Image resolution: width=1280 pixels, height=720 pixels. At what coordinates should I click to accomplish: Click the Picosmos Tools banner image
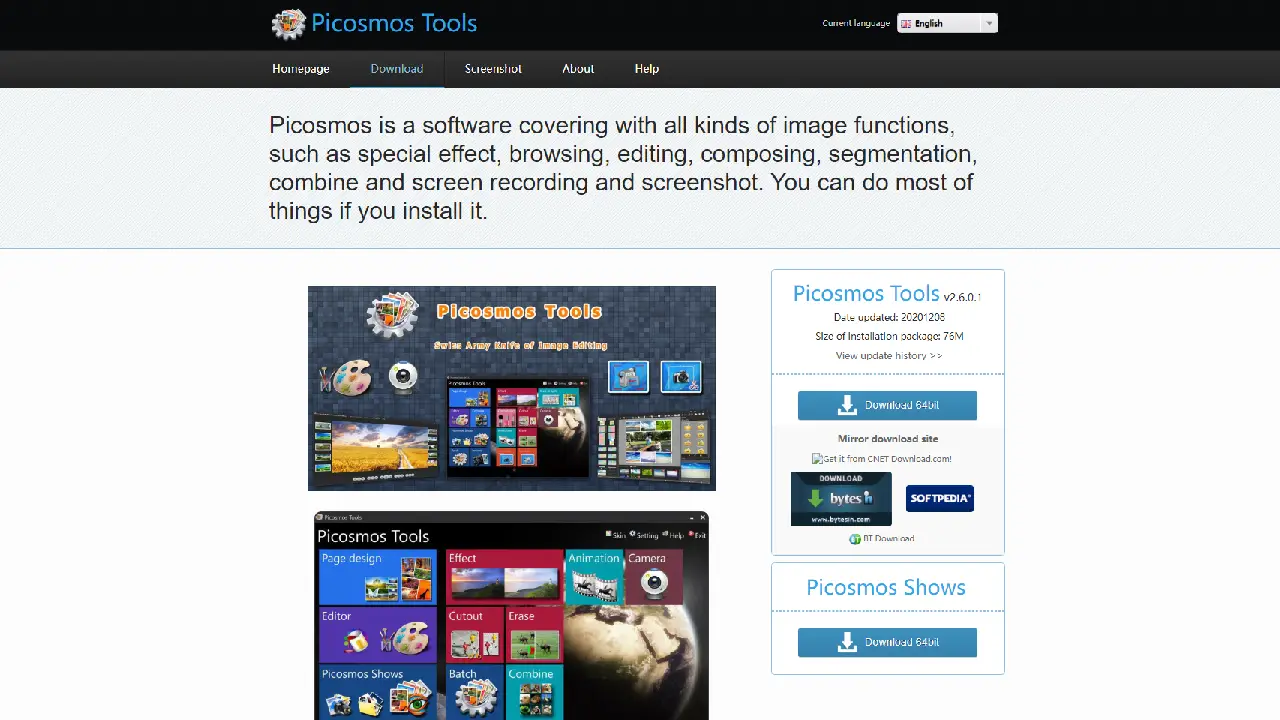[511, 388]
